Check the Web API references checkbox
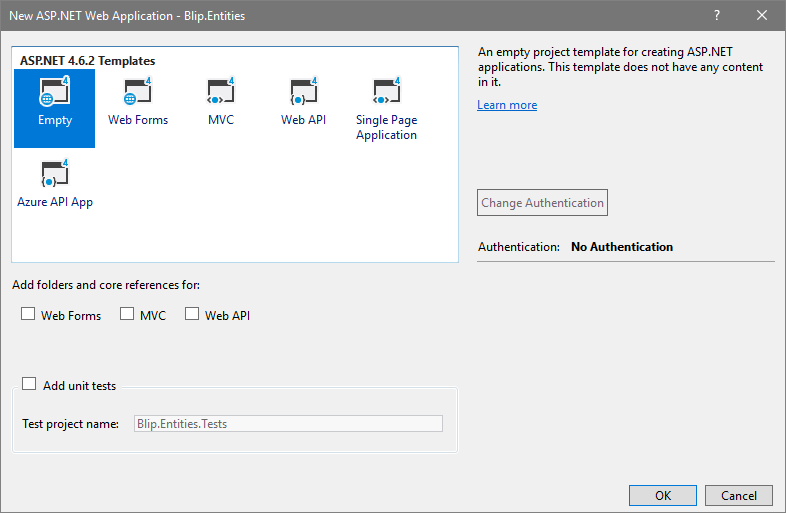Screen dimensions: 786x513 [x=192, y=314]
